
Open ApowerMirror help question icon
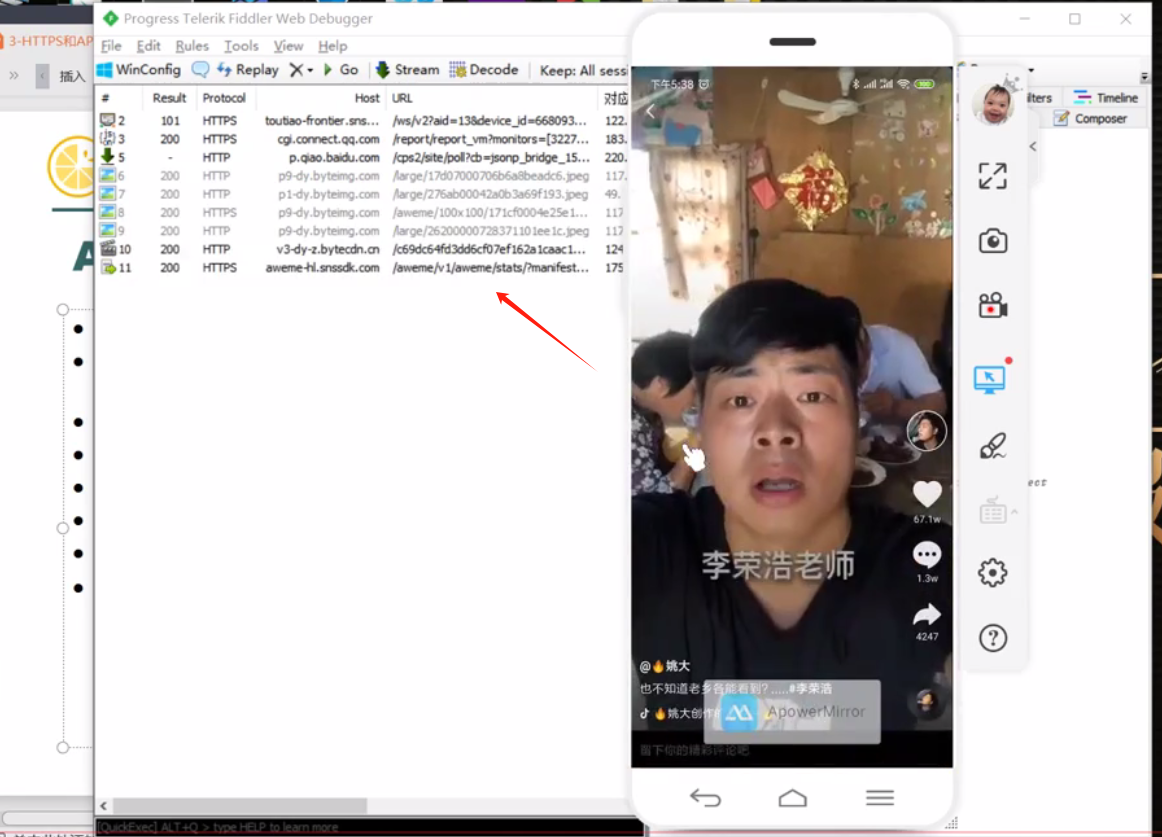pyautogui.click(x=992, y=638)
